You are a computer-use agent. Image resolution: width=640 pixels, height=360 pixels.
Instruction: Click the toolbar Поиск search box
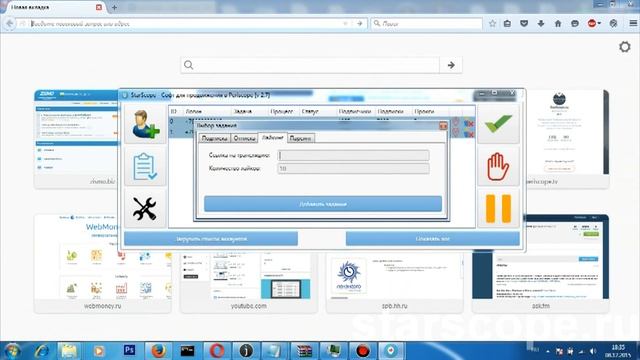pyautogui.click(x=427, y=24)
